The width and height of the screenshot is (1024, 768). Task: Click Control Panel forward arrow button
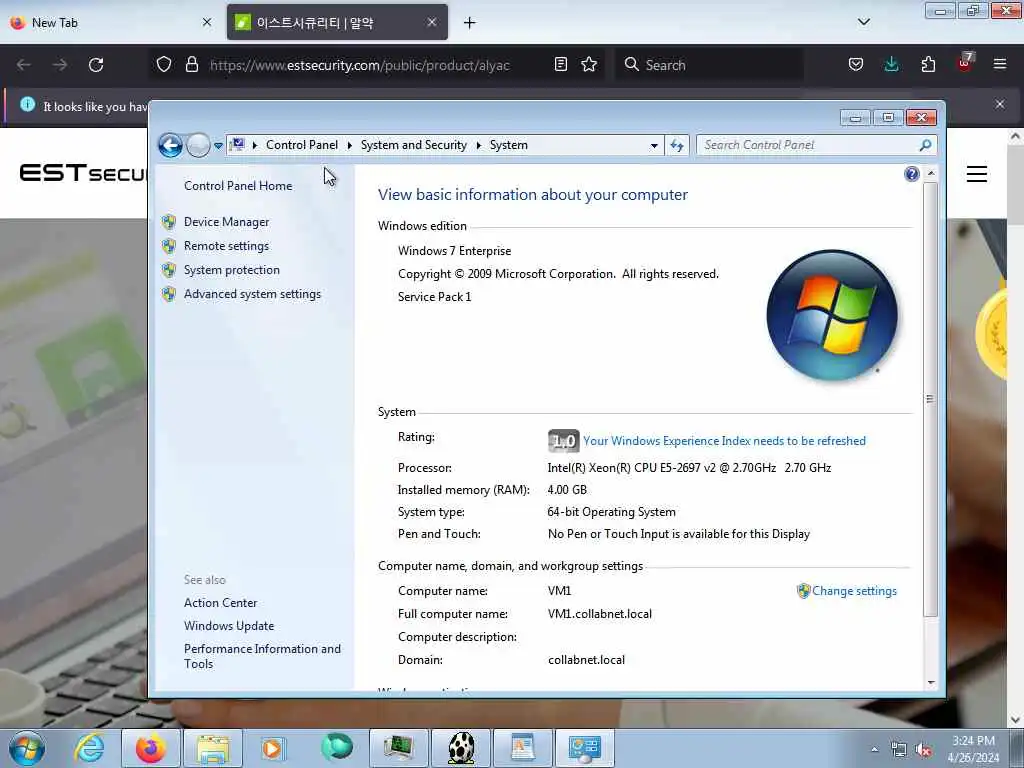[198, 145]
